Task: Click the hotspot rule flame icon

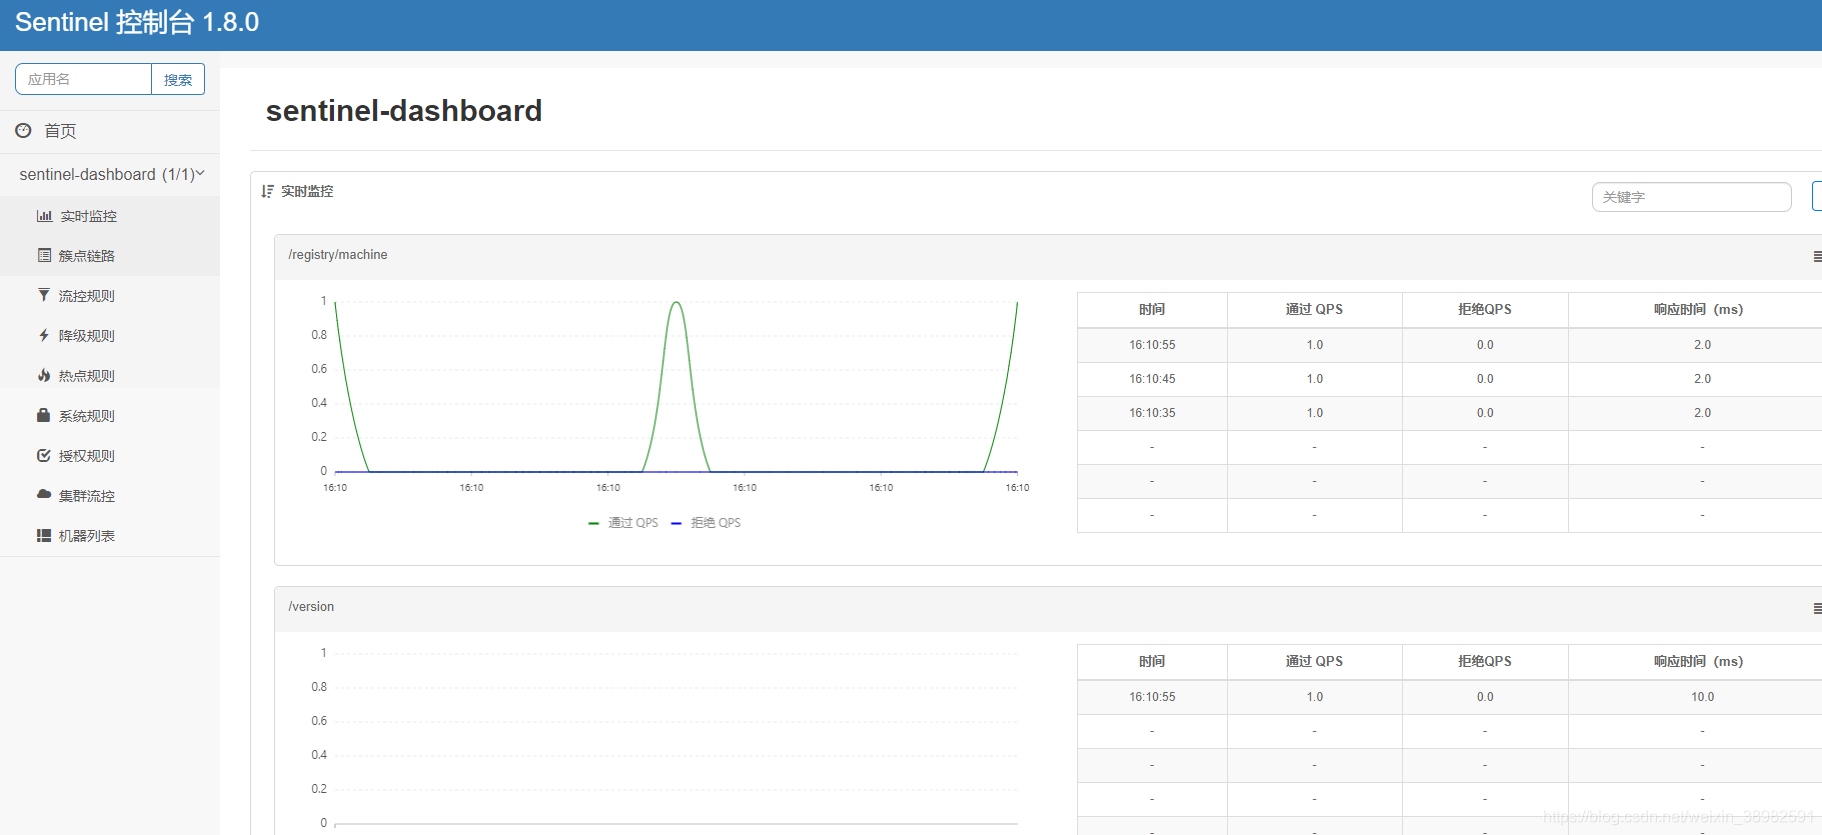Action: (x=44, y=375)
